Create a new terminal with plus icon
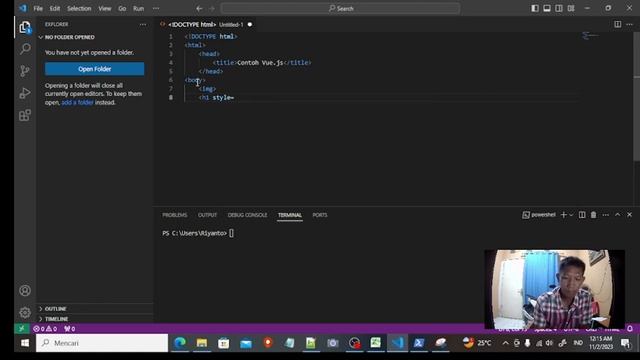Screen dimensions: 640x360 coord(563,215)
